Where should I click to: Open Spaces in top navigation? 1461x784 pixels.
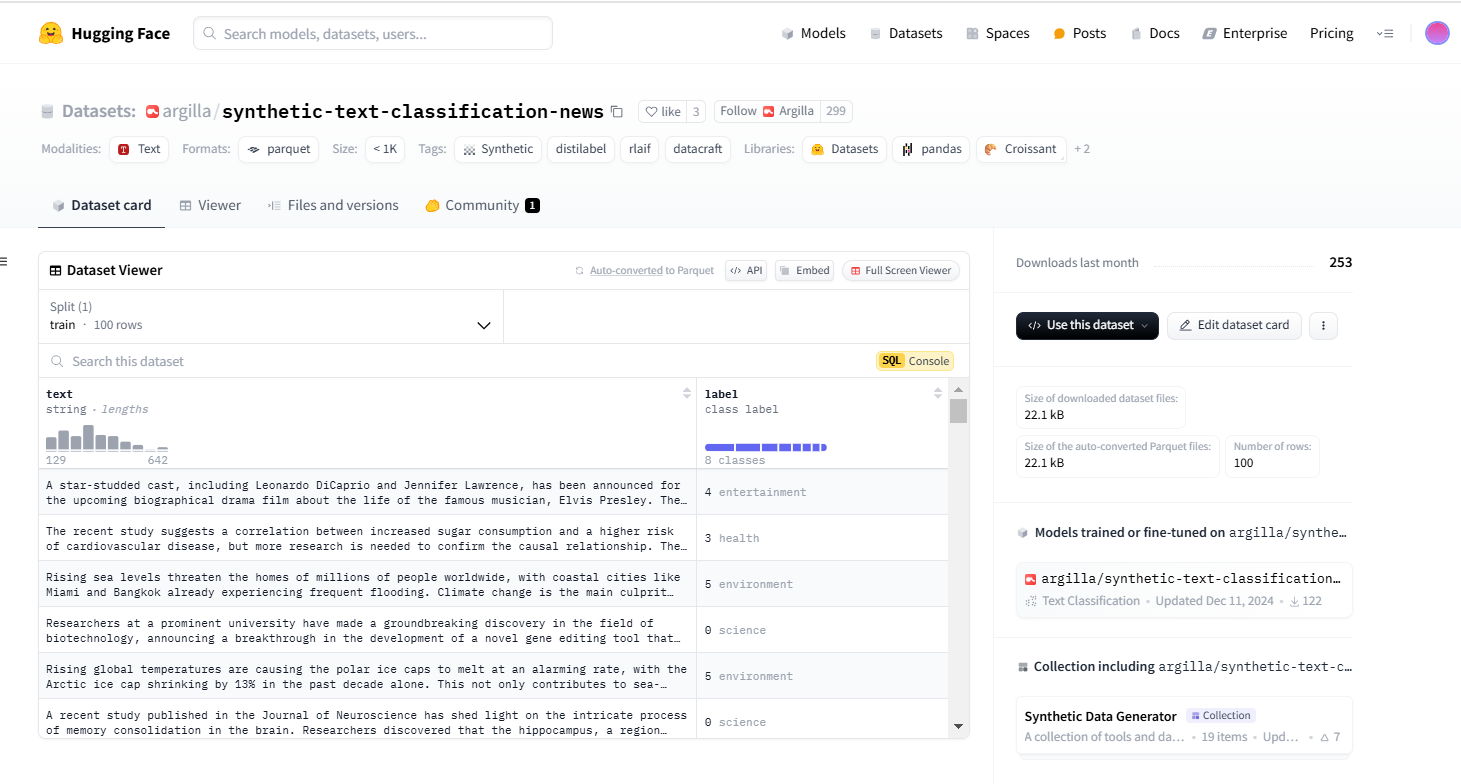(998, 33)
